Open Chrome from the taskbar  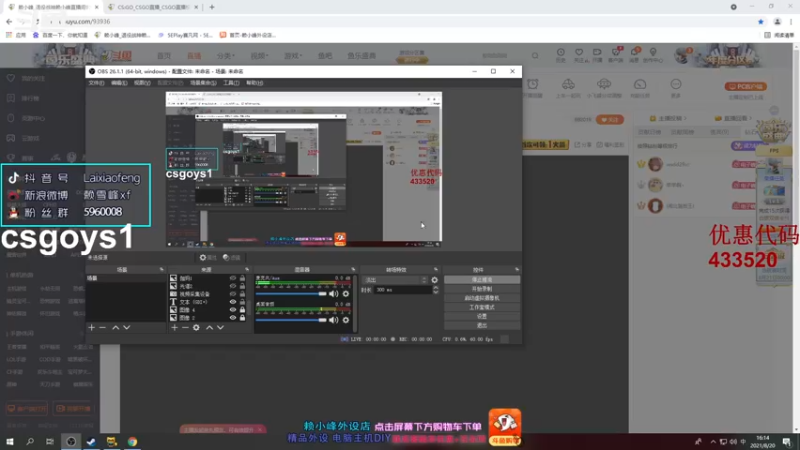pos(132,442)
